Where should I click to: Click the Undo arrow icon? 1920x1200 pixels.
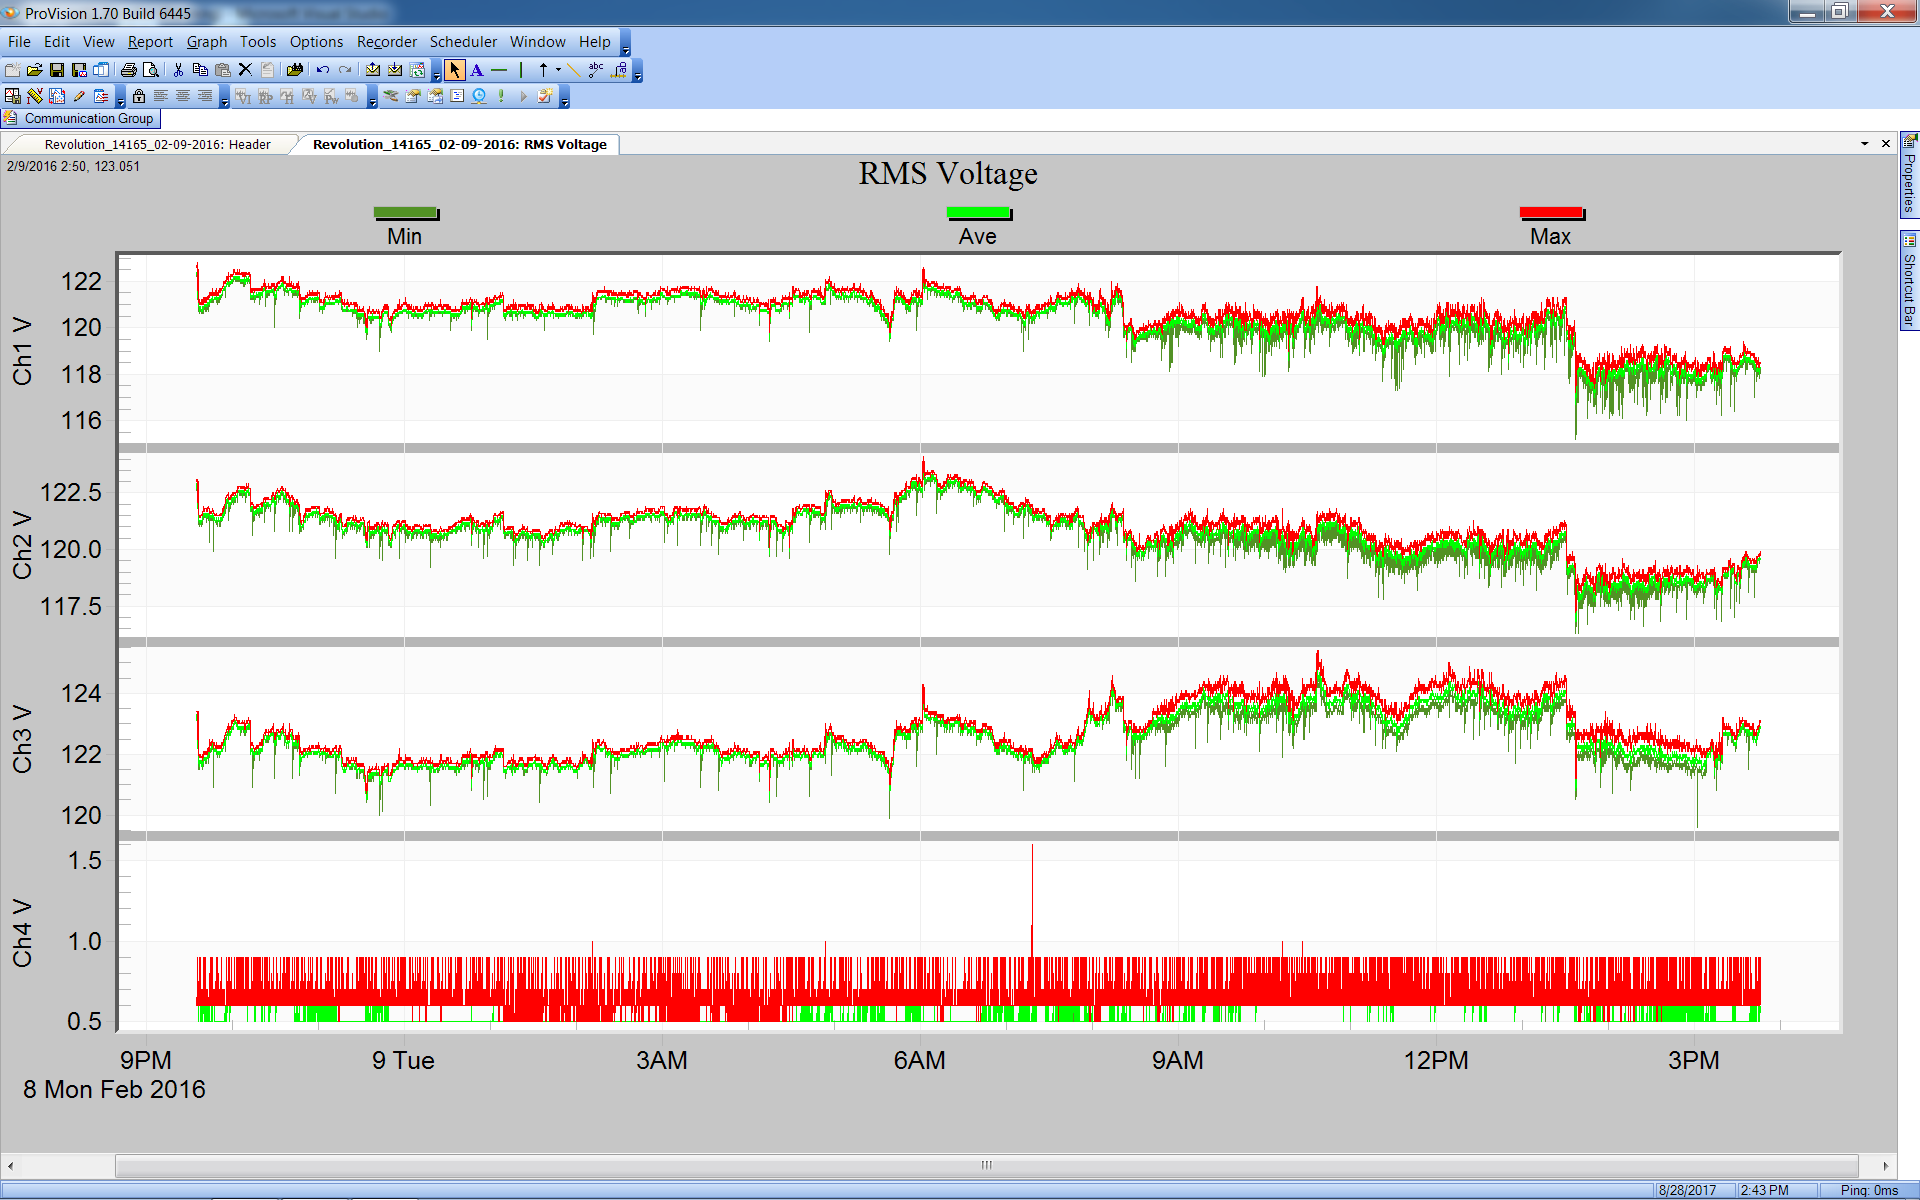click(x=322, y=70)
